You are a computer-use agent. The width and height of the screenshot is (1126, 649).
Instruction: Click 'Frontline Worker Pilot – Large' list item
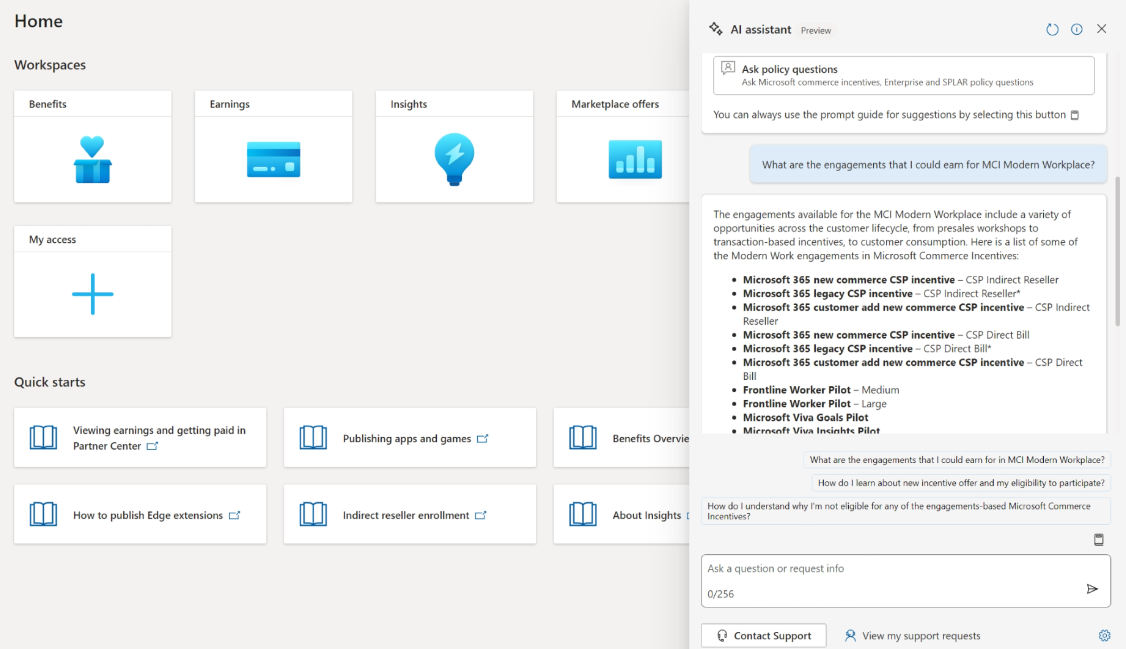(x=814, y=403)
